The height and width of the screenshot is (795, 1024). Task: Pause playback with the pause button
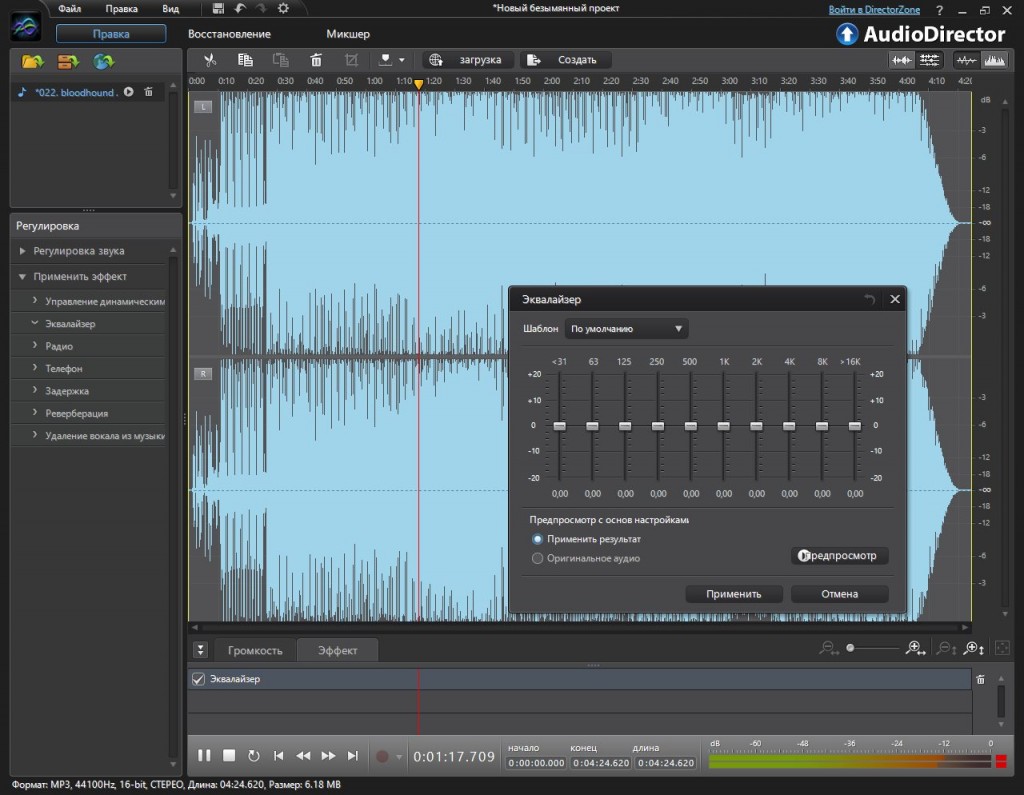tap(204, 756)
